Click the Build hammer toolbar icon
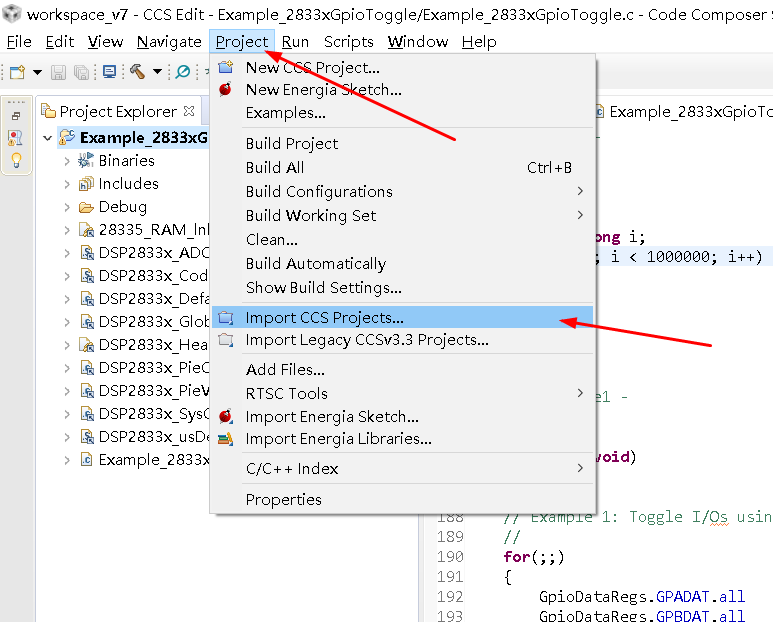 click(x=138, y=72)
